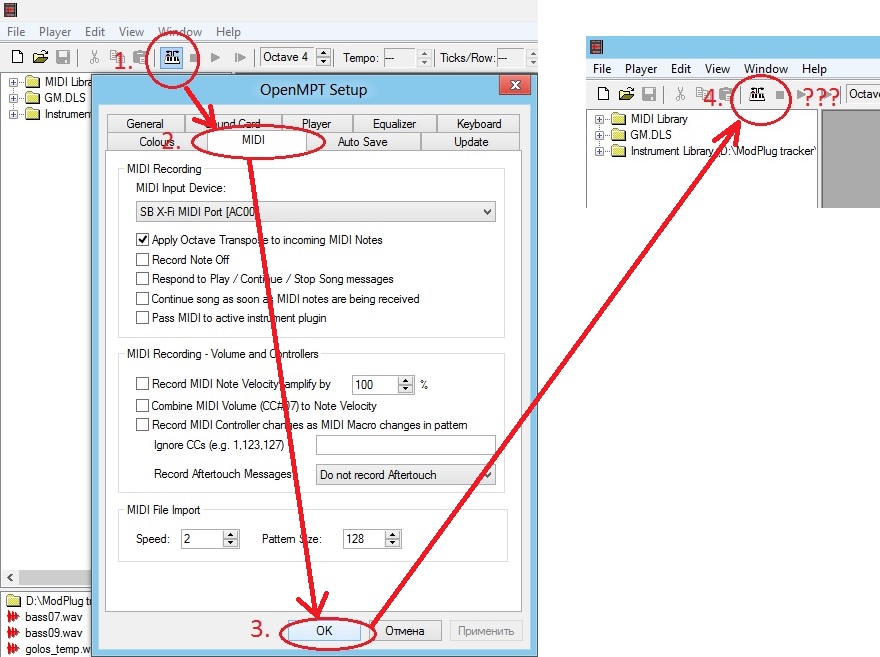Click MIDI record icon in left window toolbar
The image size is (880, 657).
click(172, 57)
